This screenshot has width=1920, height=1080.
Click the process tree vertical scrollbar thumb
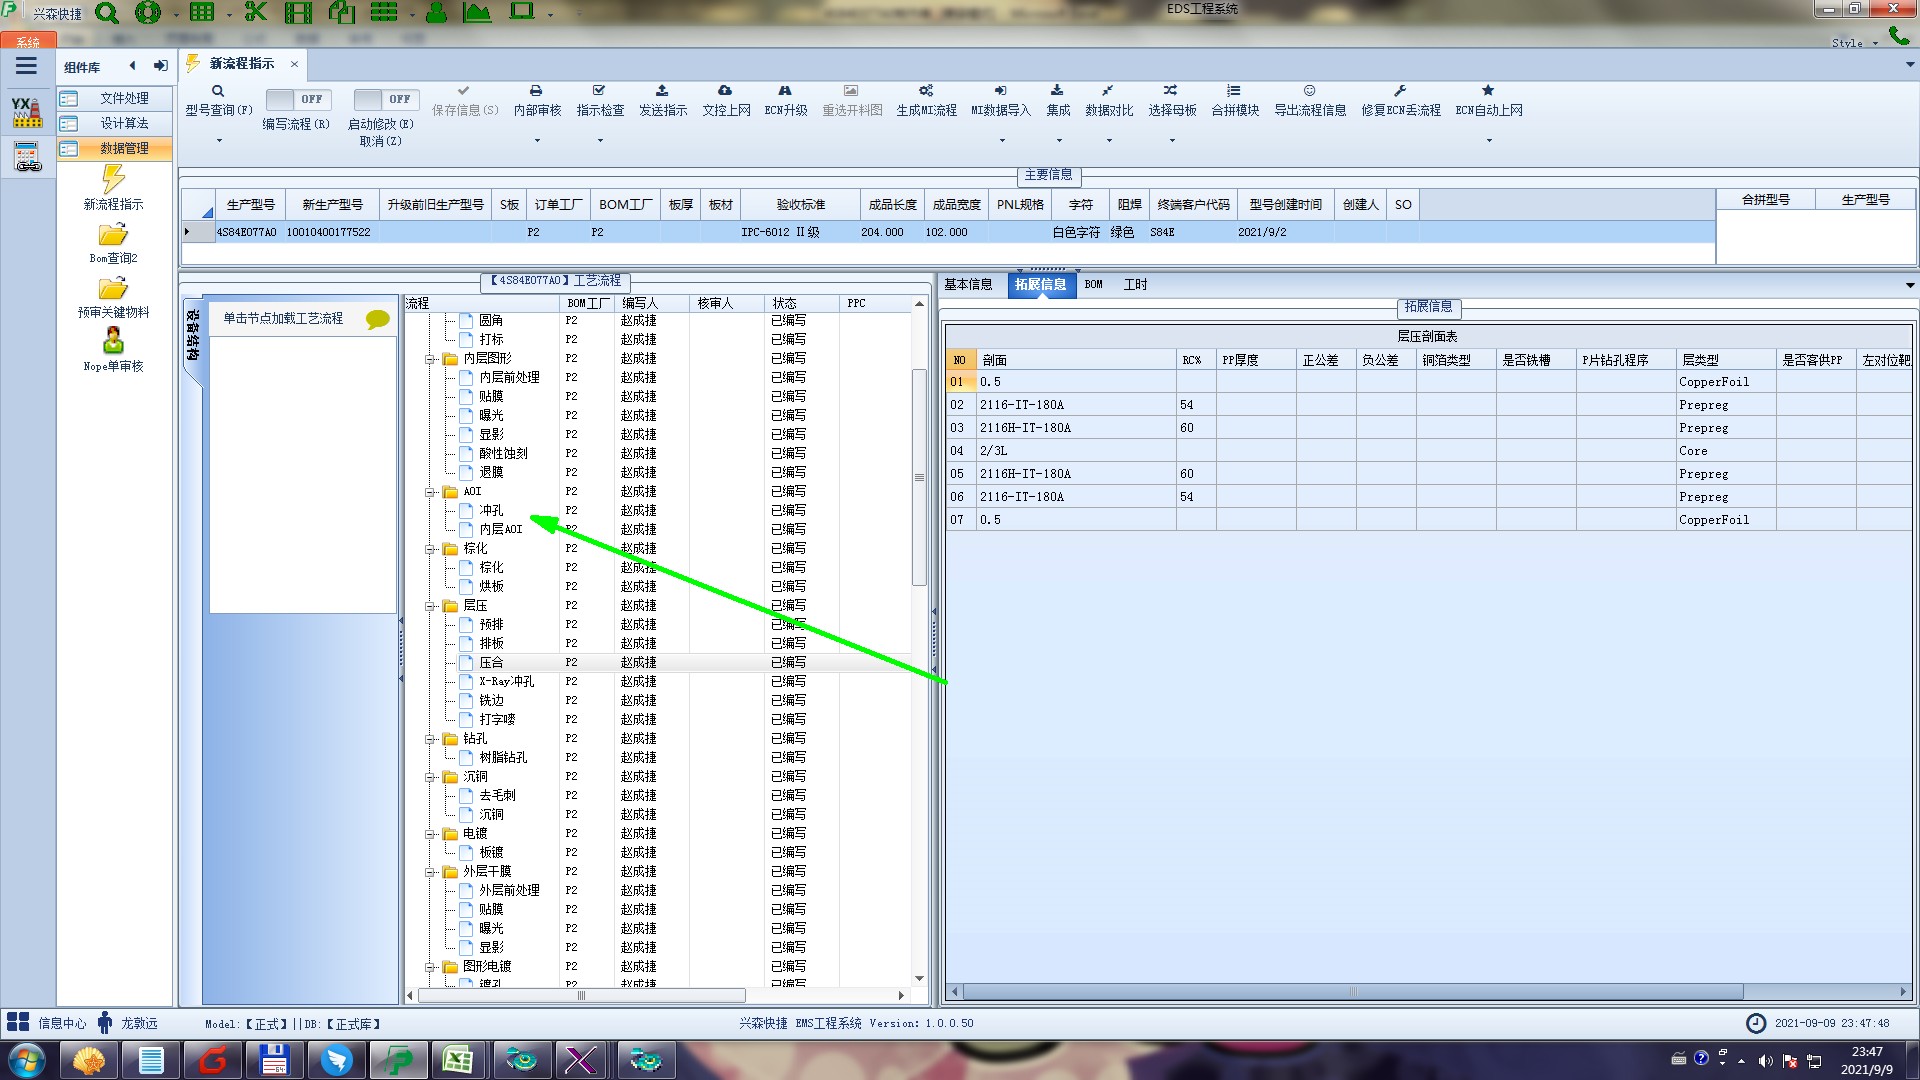pyautogui.click(x=919, y=477)
